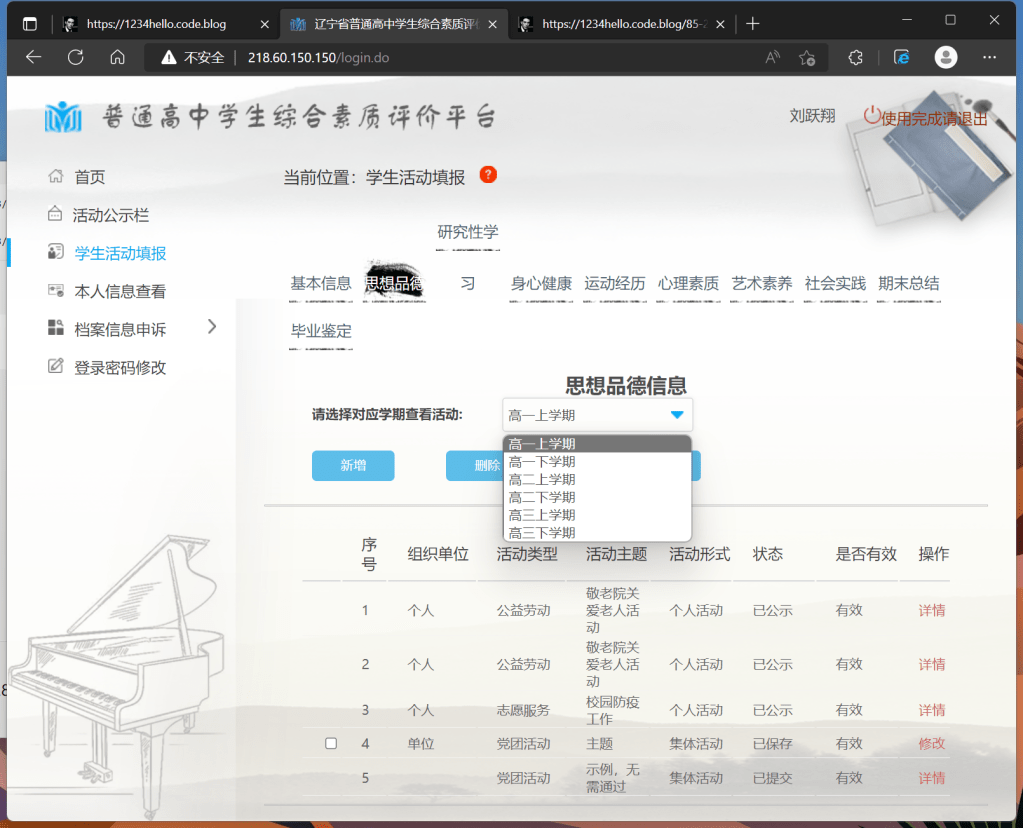The height and width of the screenshot is (828, 1023).
Task: Click the browser refresh icon
Action: 75,57
